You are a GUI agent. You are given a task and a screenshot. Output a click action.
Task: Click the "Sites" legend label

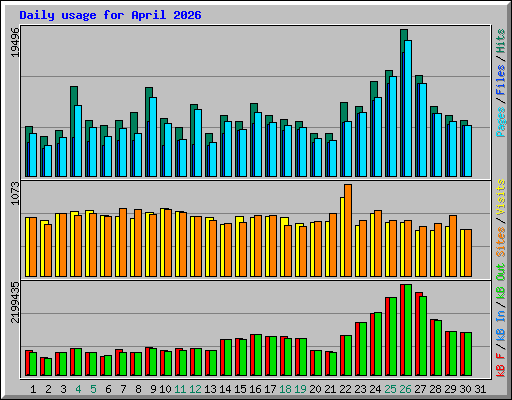501,242
